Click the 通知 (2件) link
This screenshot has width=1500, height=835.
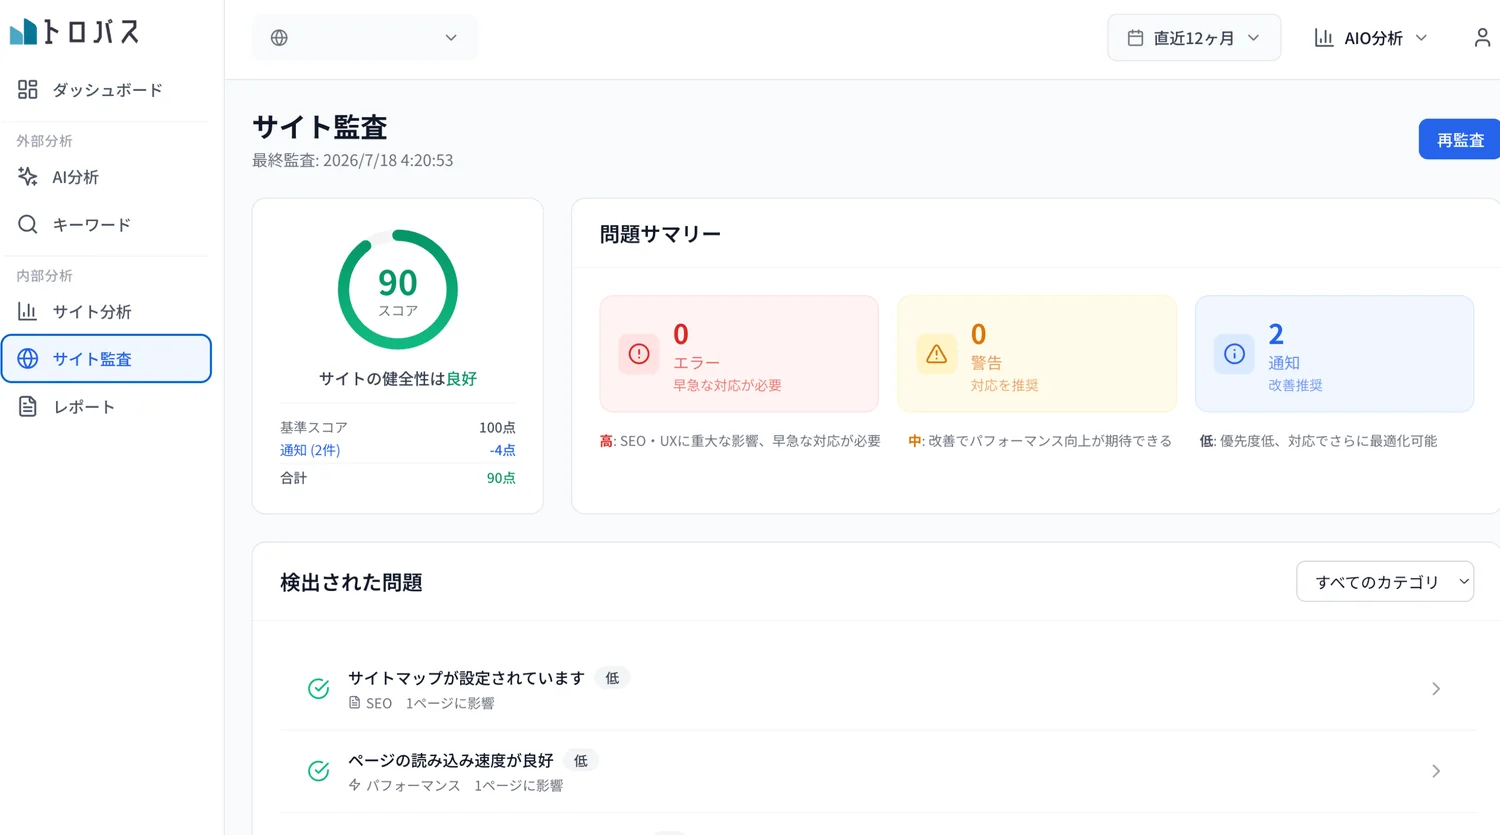(x=310, y=450)
